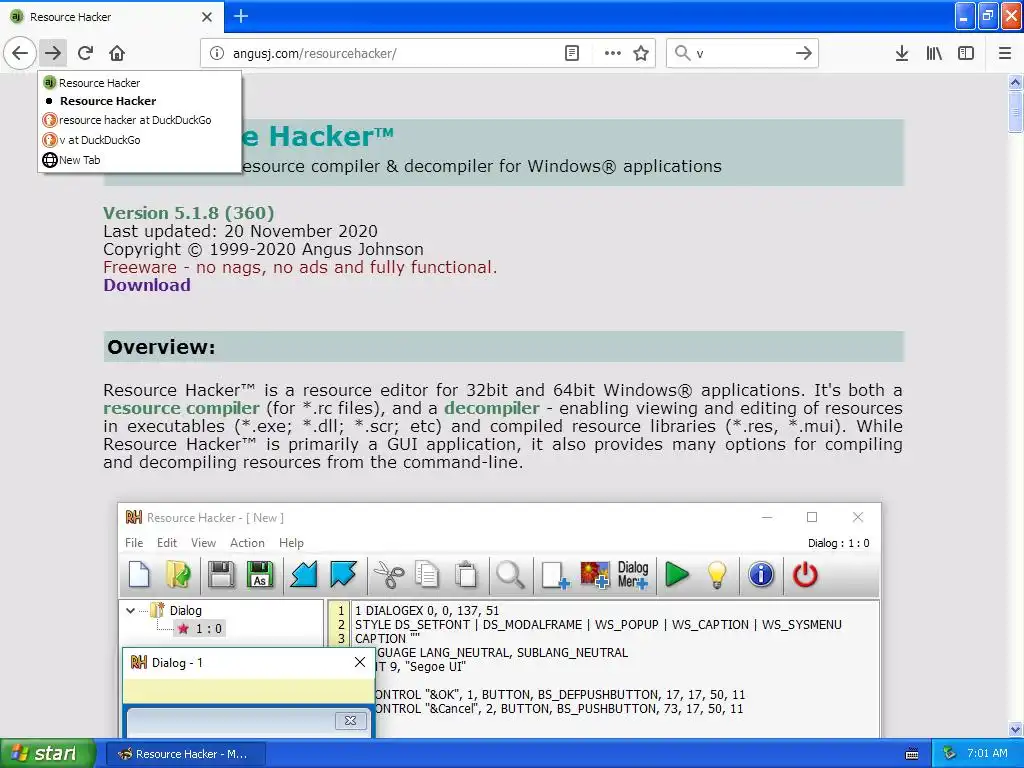The width and height of the screenshot is (1024, 768).
Task: Click the Paste clipboard icon
Action: (466, 575)
